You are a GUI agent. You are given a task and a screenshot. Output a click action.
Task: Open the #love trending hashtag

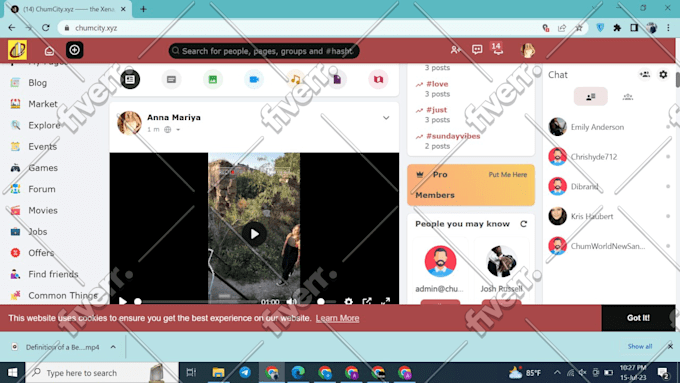click(437, 84)
